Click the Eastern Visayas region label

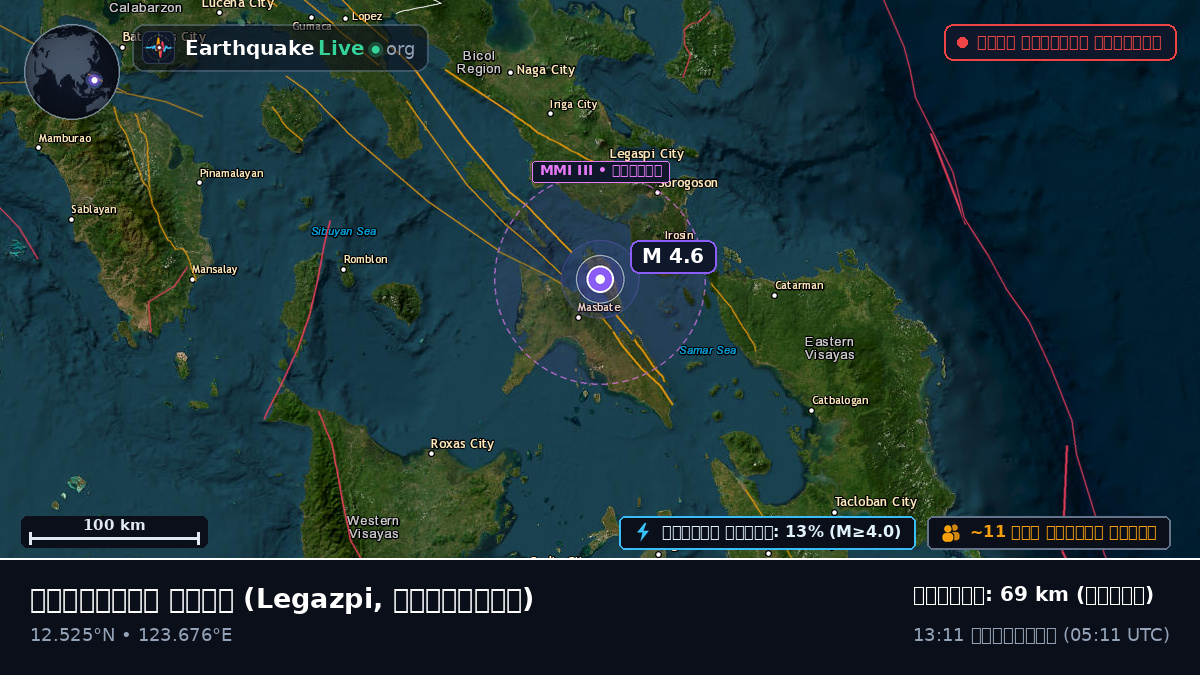pos(830,348)
